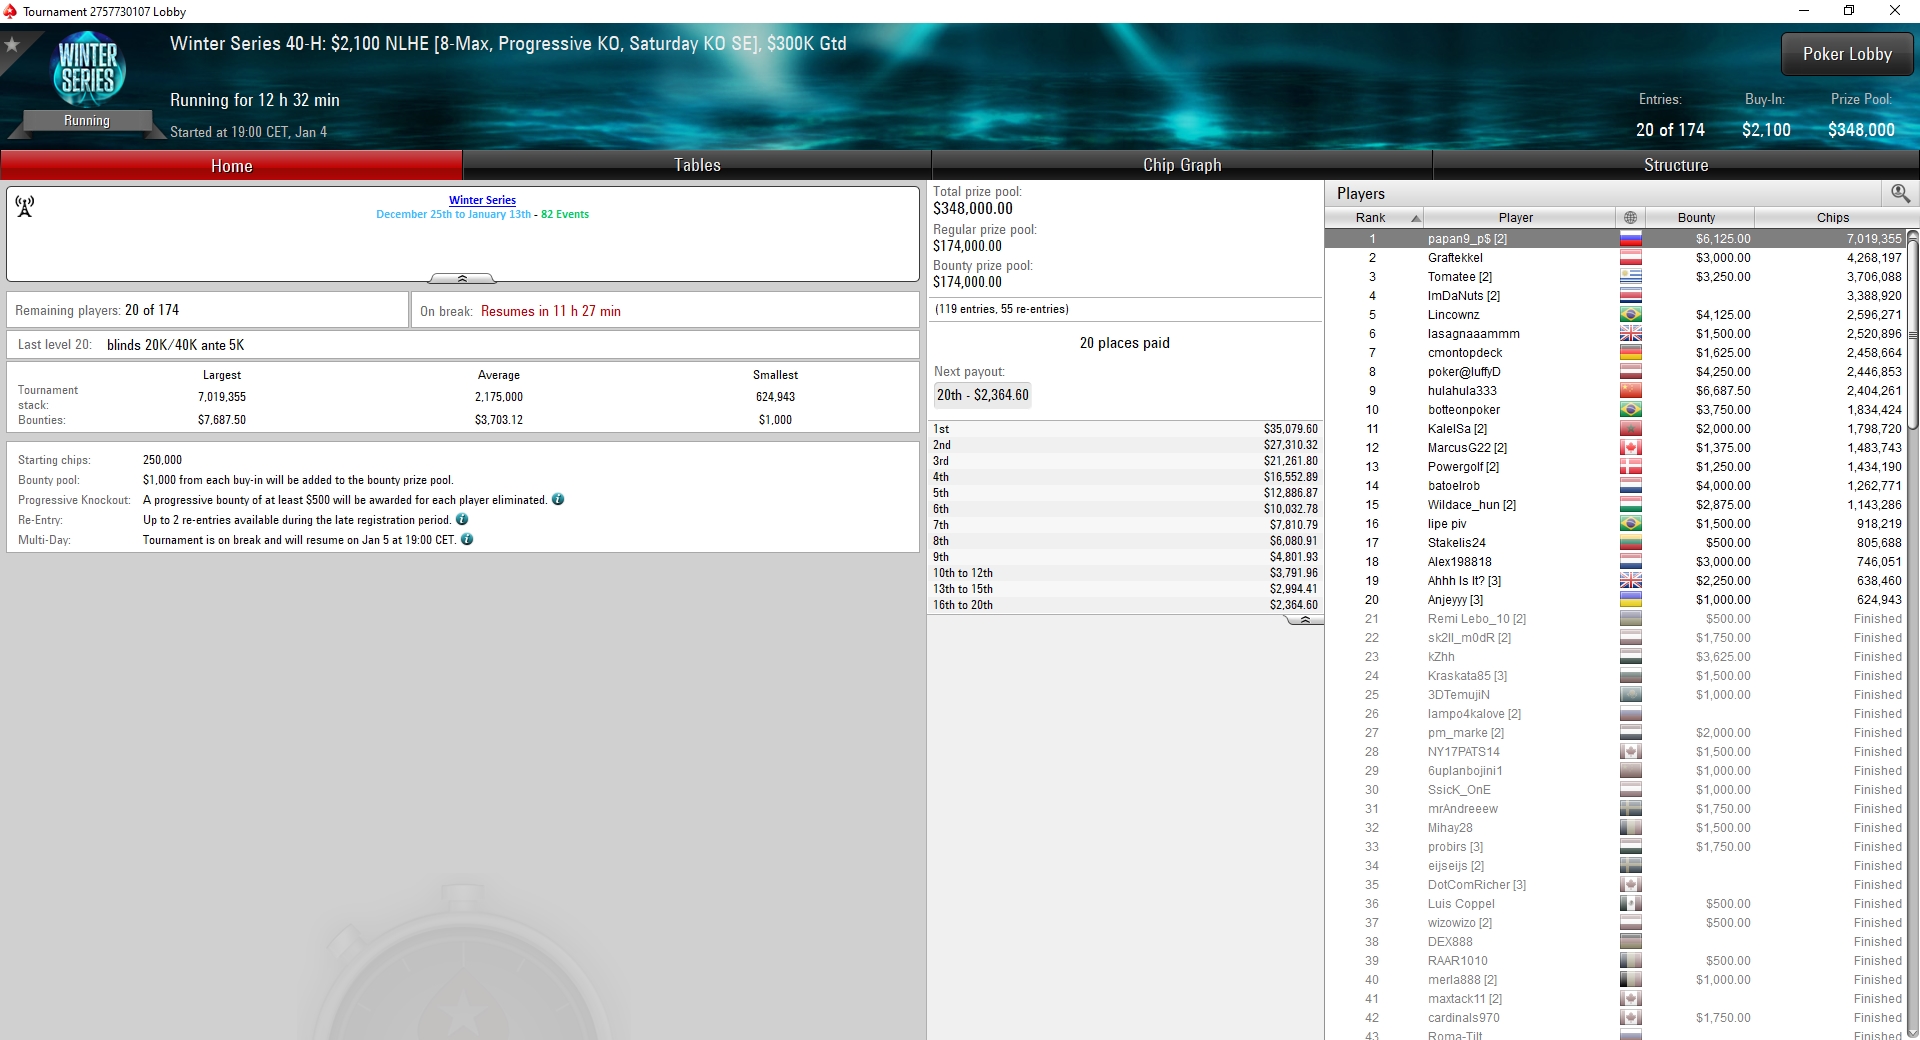Select finished player NY17PATS14 row
This screenshot has height=1040, width=1920.
1616,752
